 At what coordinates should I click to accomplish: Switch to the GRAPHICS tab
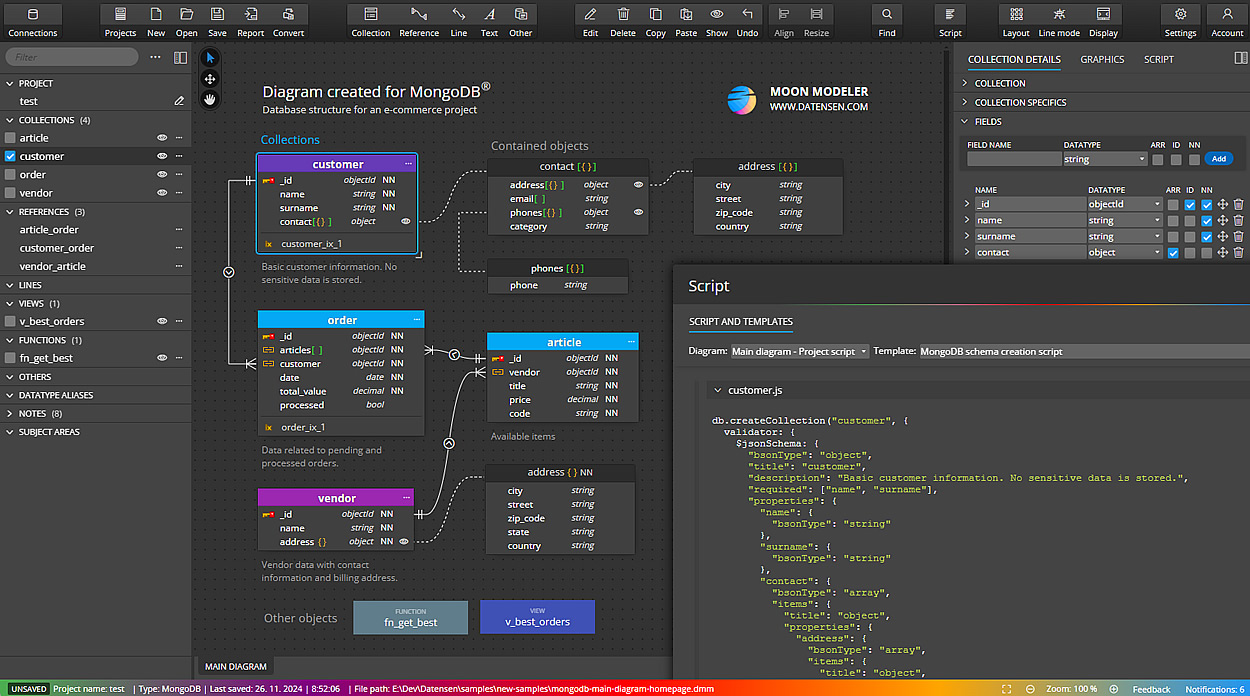(x=1102, y=59)
